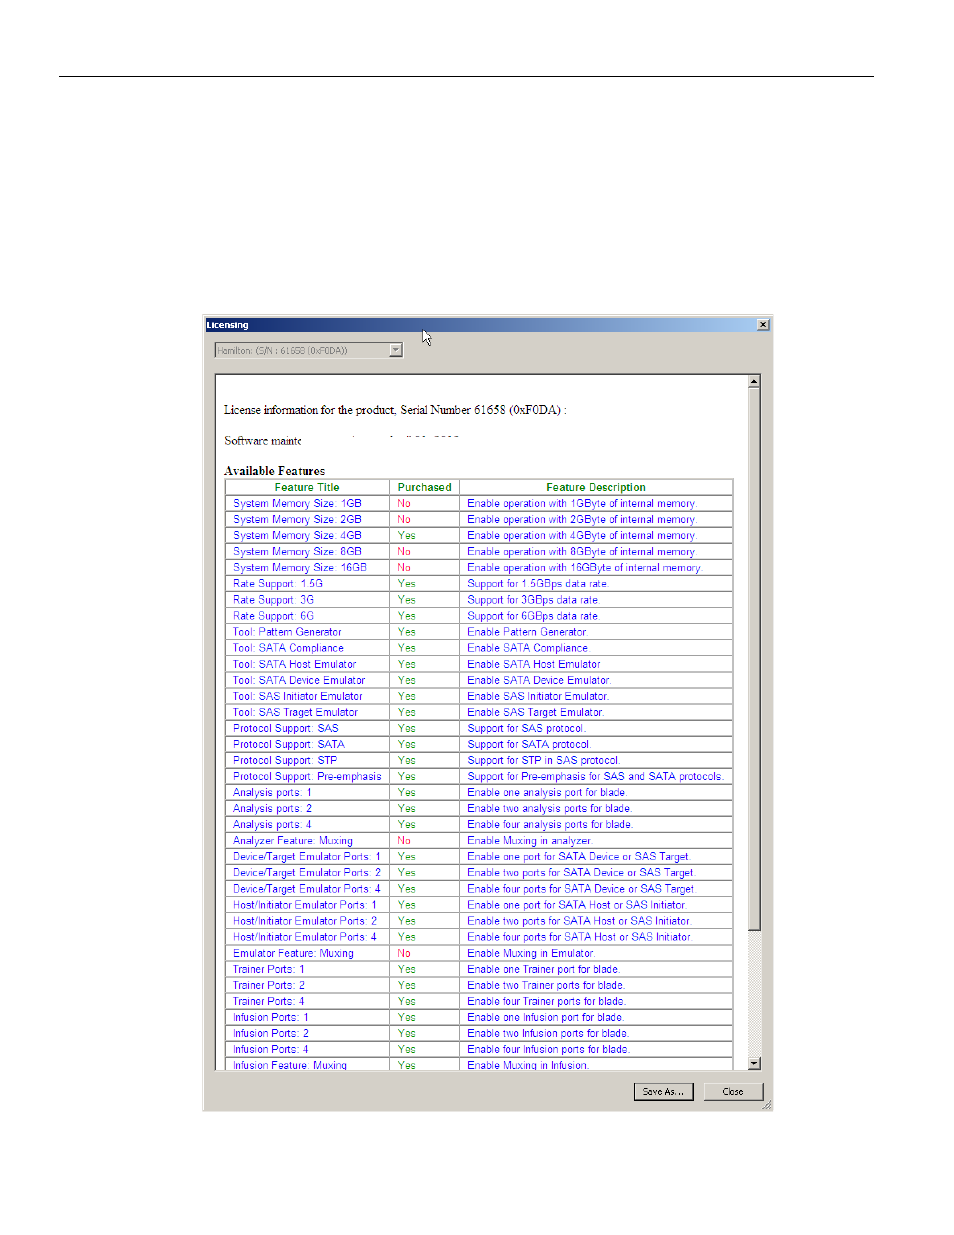Click the Save As... button

(x=664, y=1092)
